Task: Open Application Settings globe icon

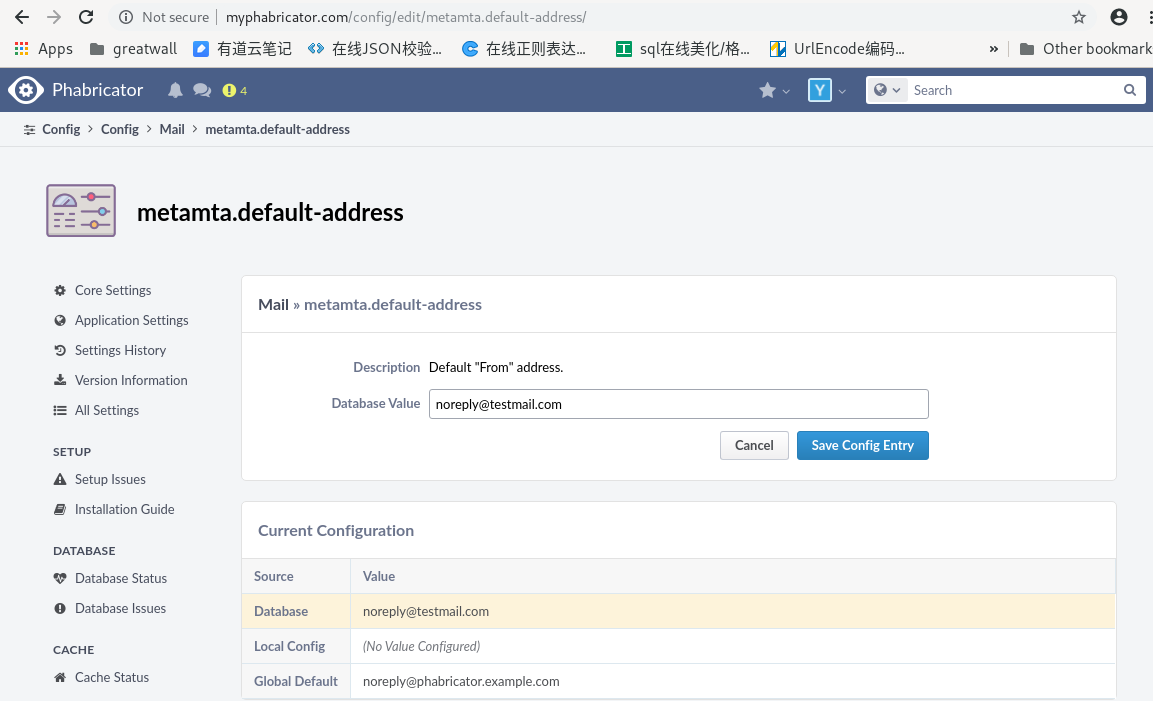Action: [59, 320]
